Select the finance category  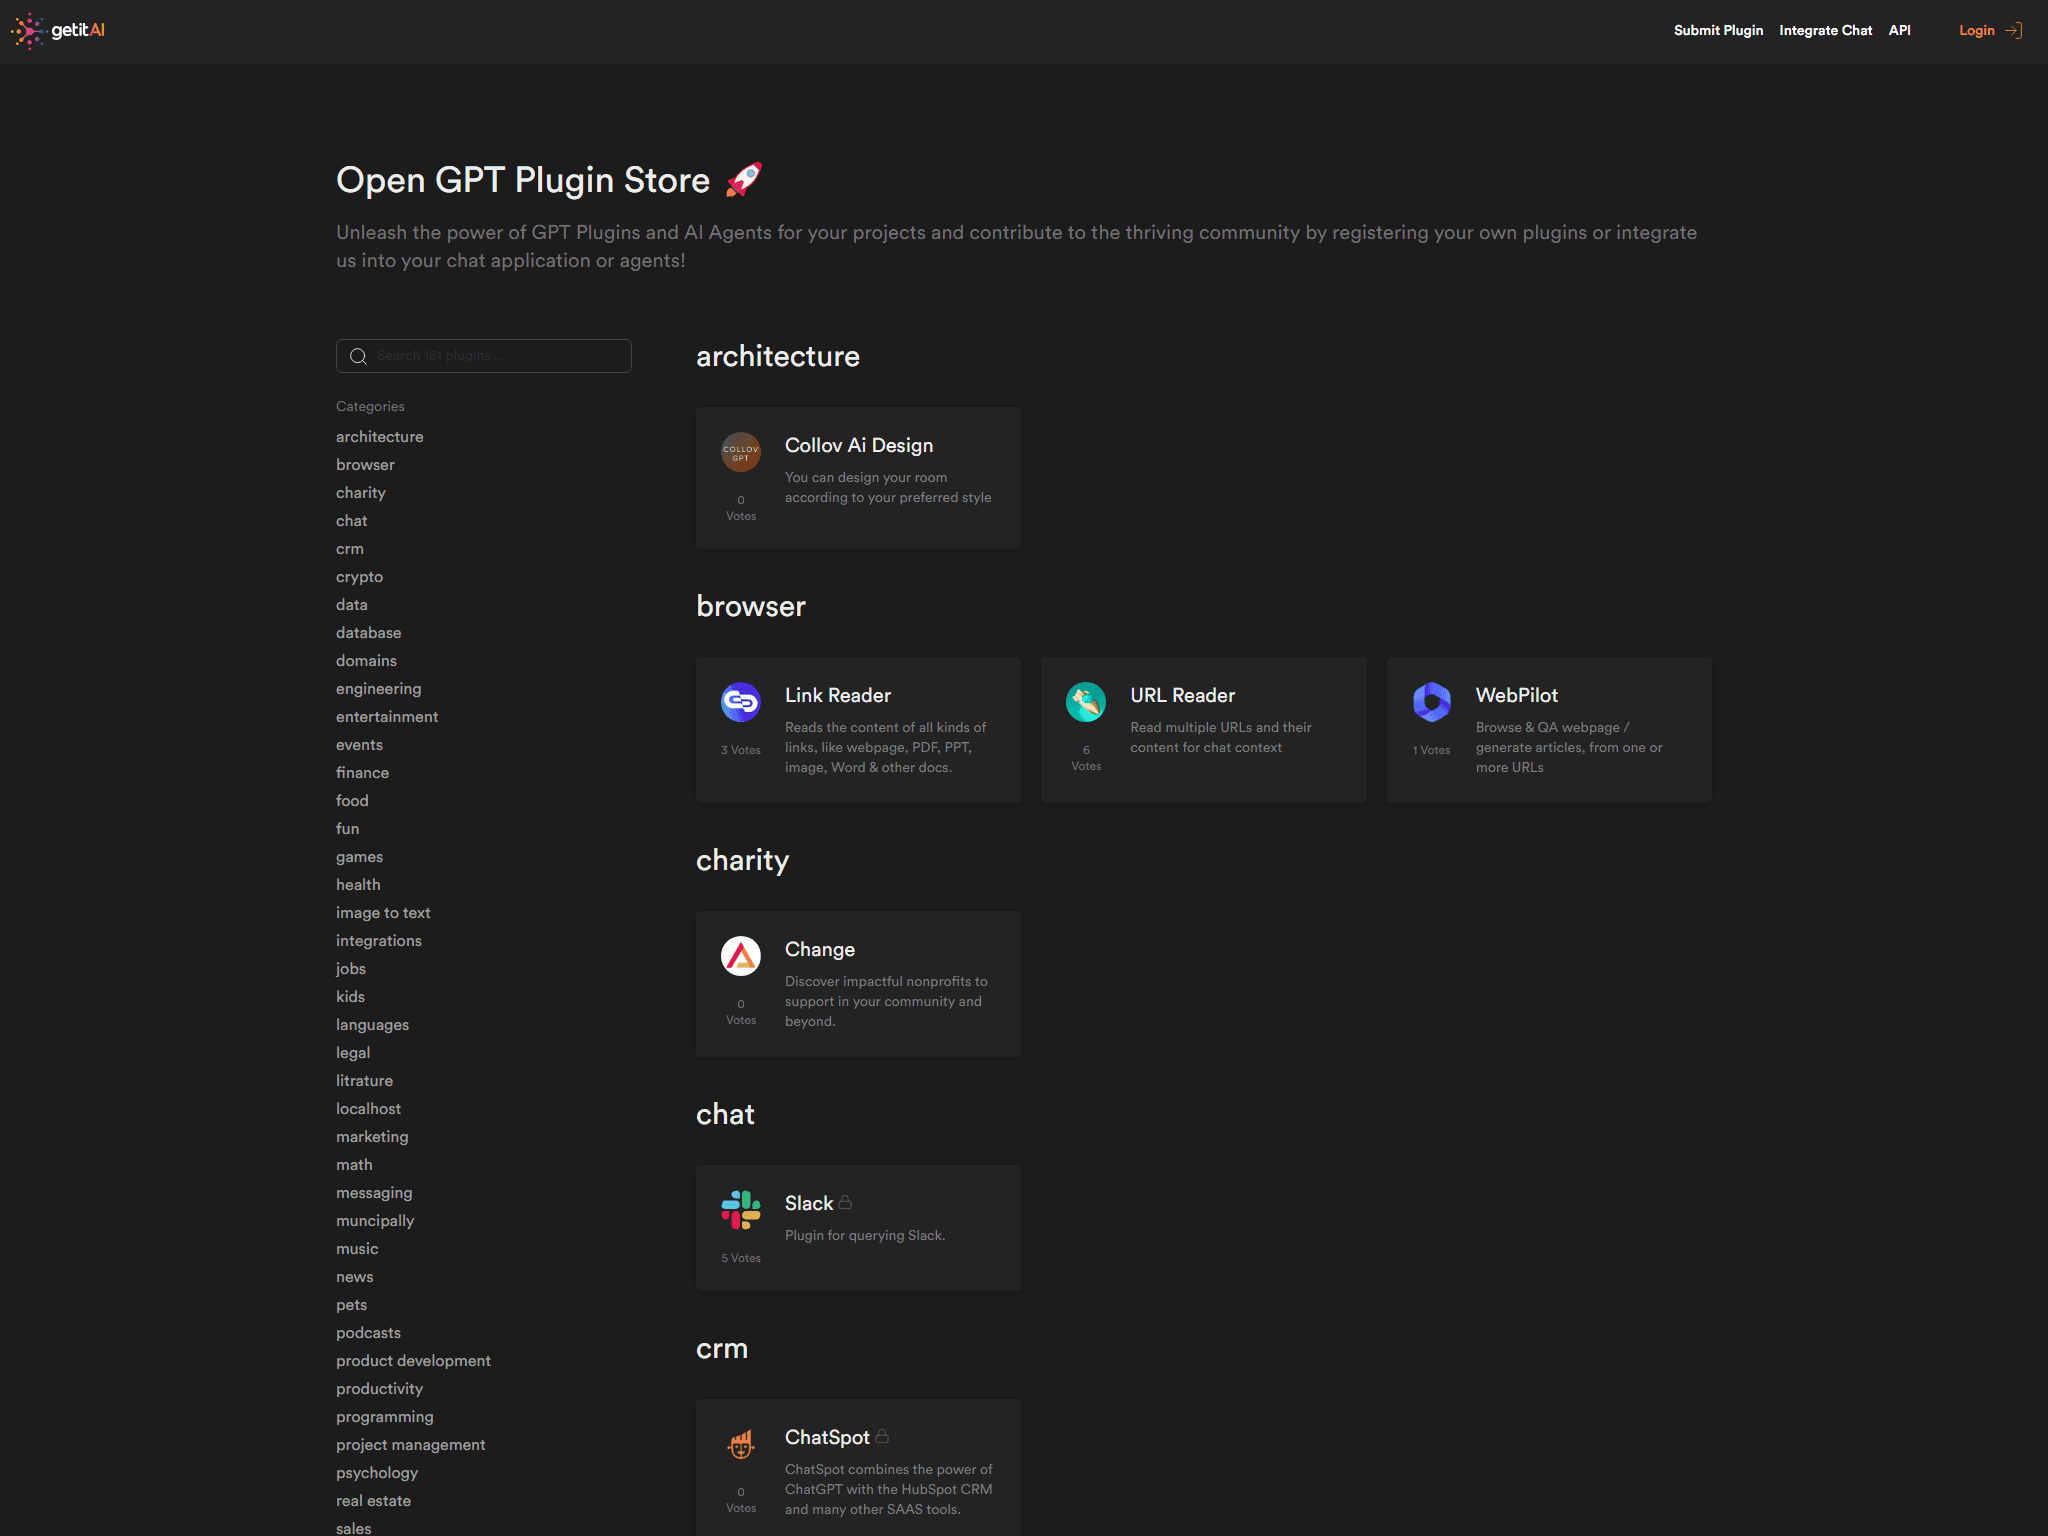coord(363,773)
